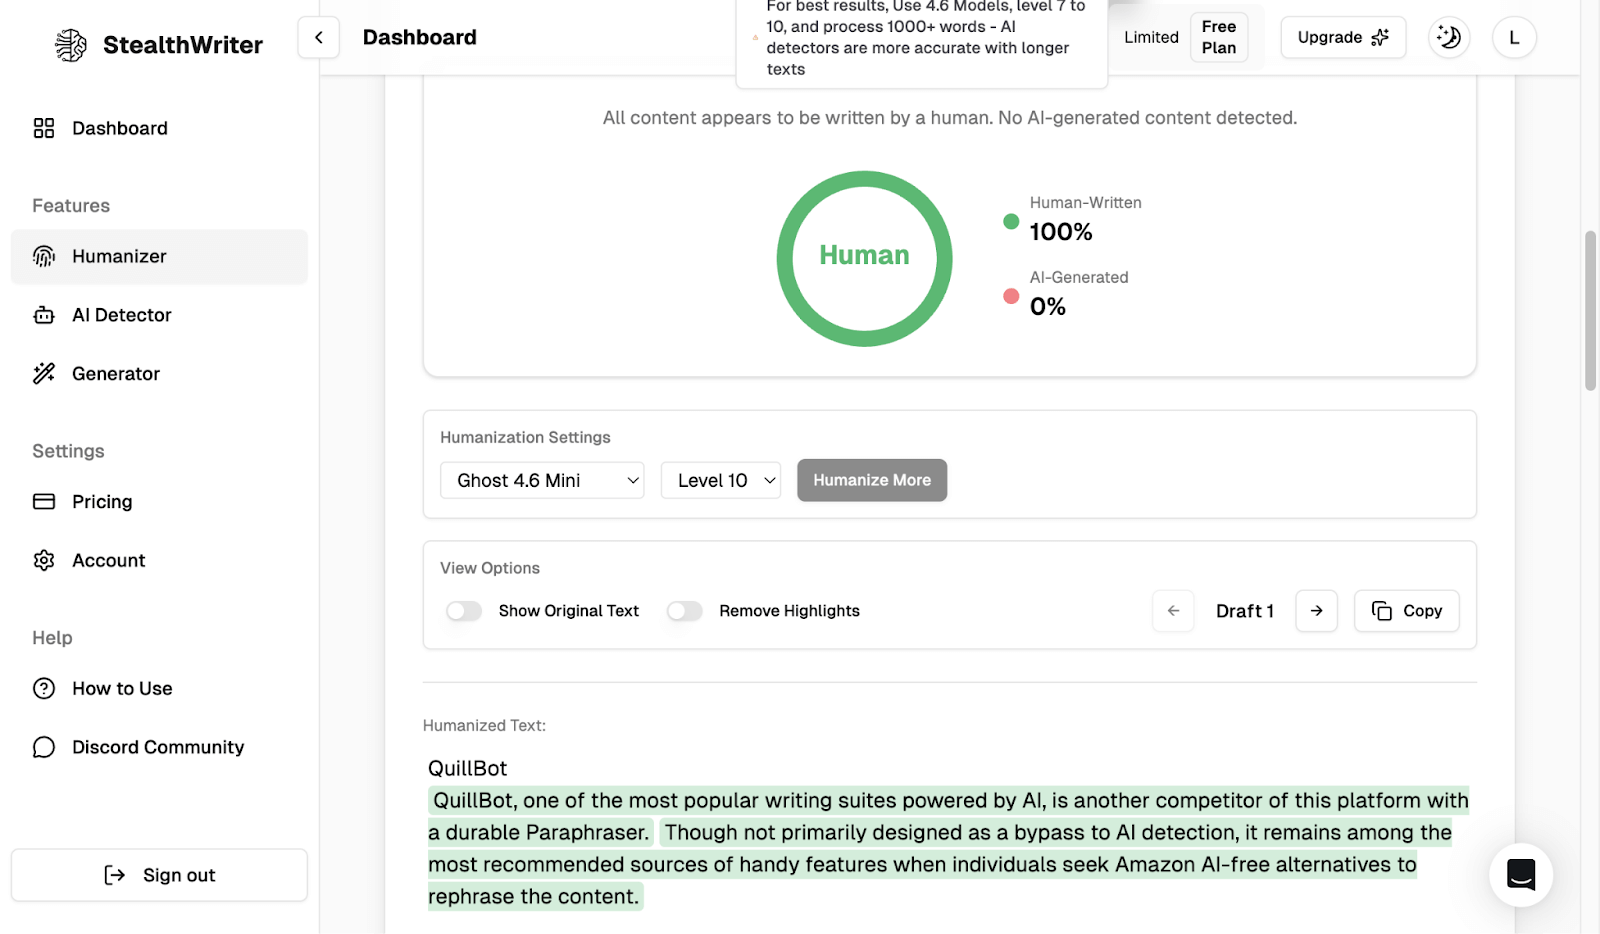Click the Dashboard page title in header
1600x934 pixels.
pyautogui.click(x=419, y=37)
